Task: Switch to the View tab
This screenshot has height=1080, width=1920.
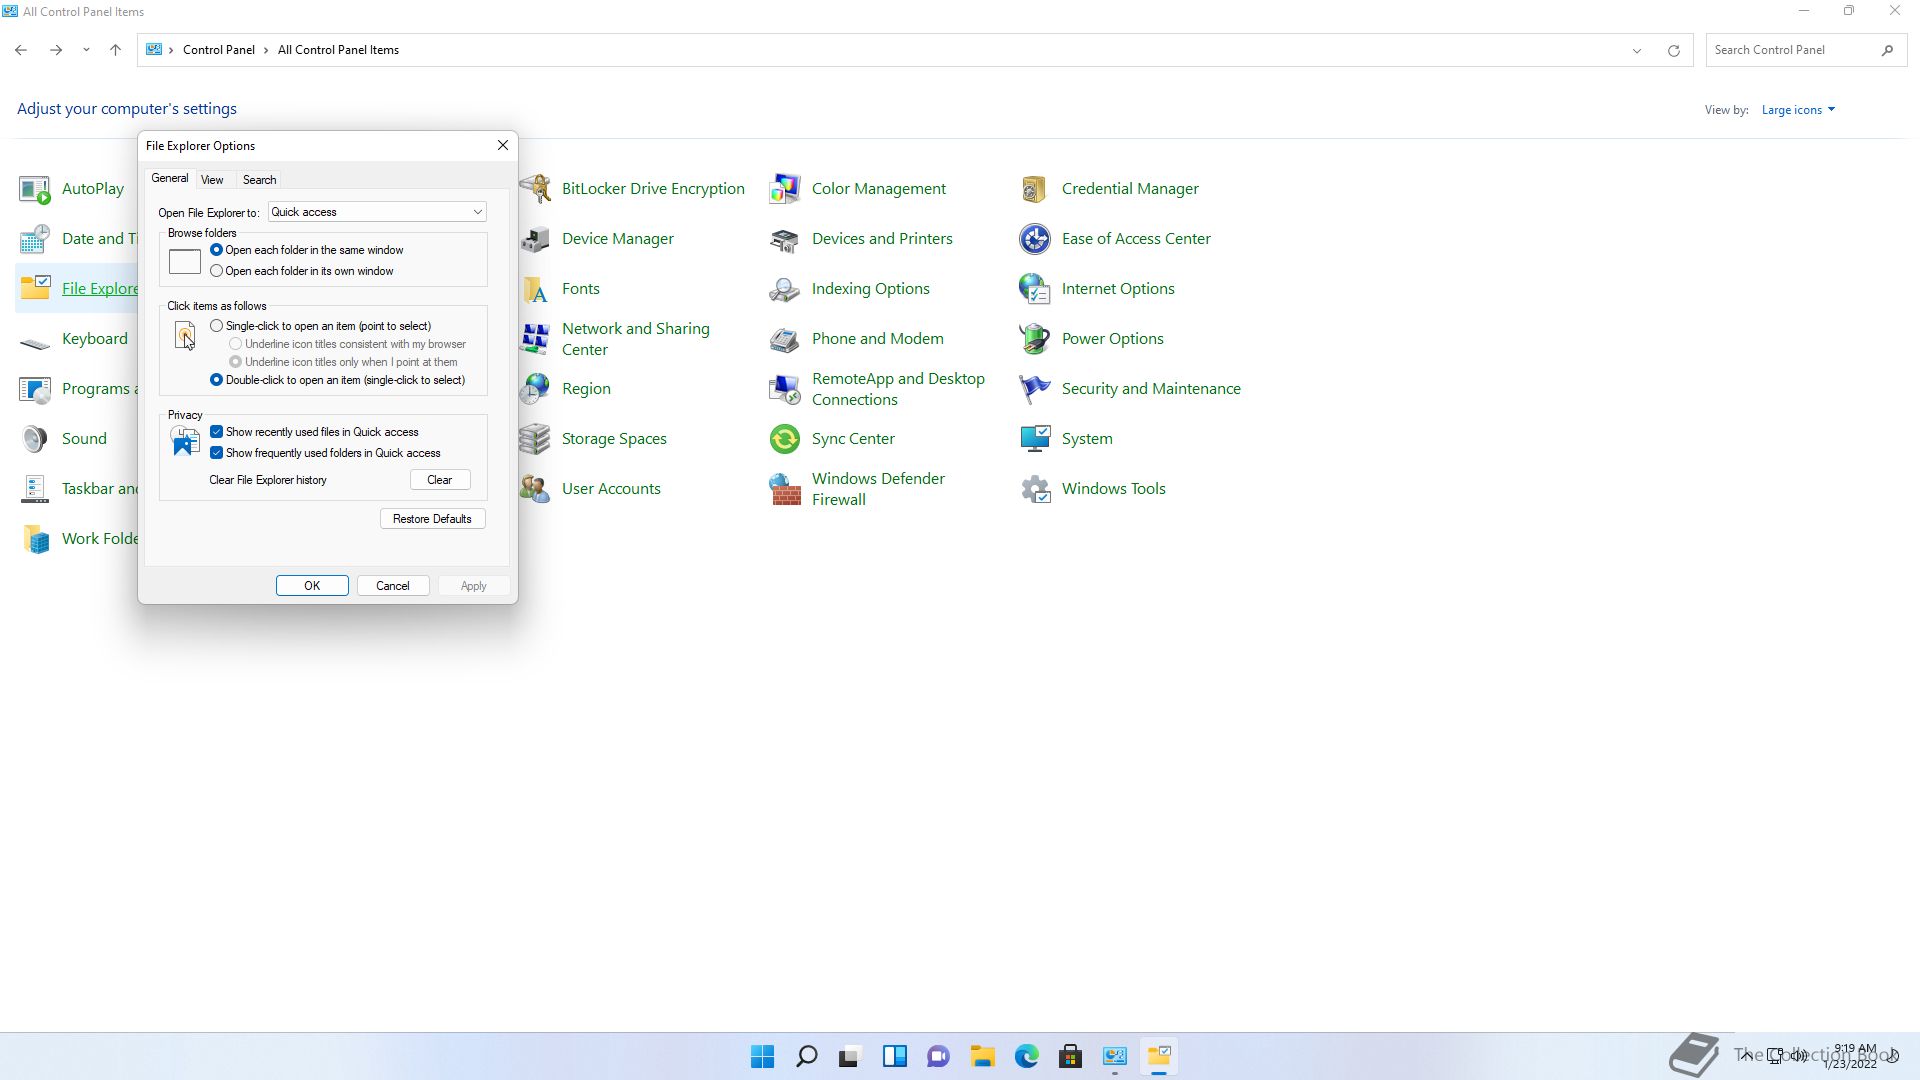Action: click(x=212, y=180)
